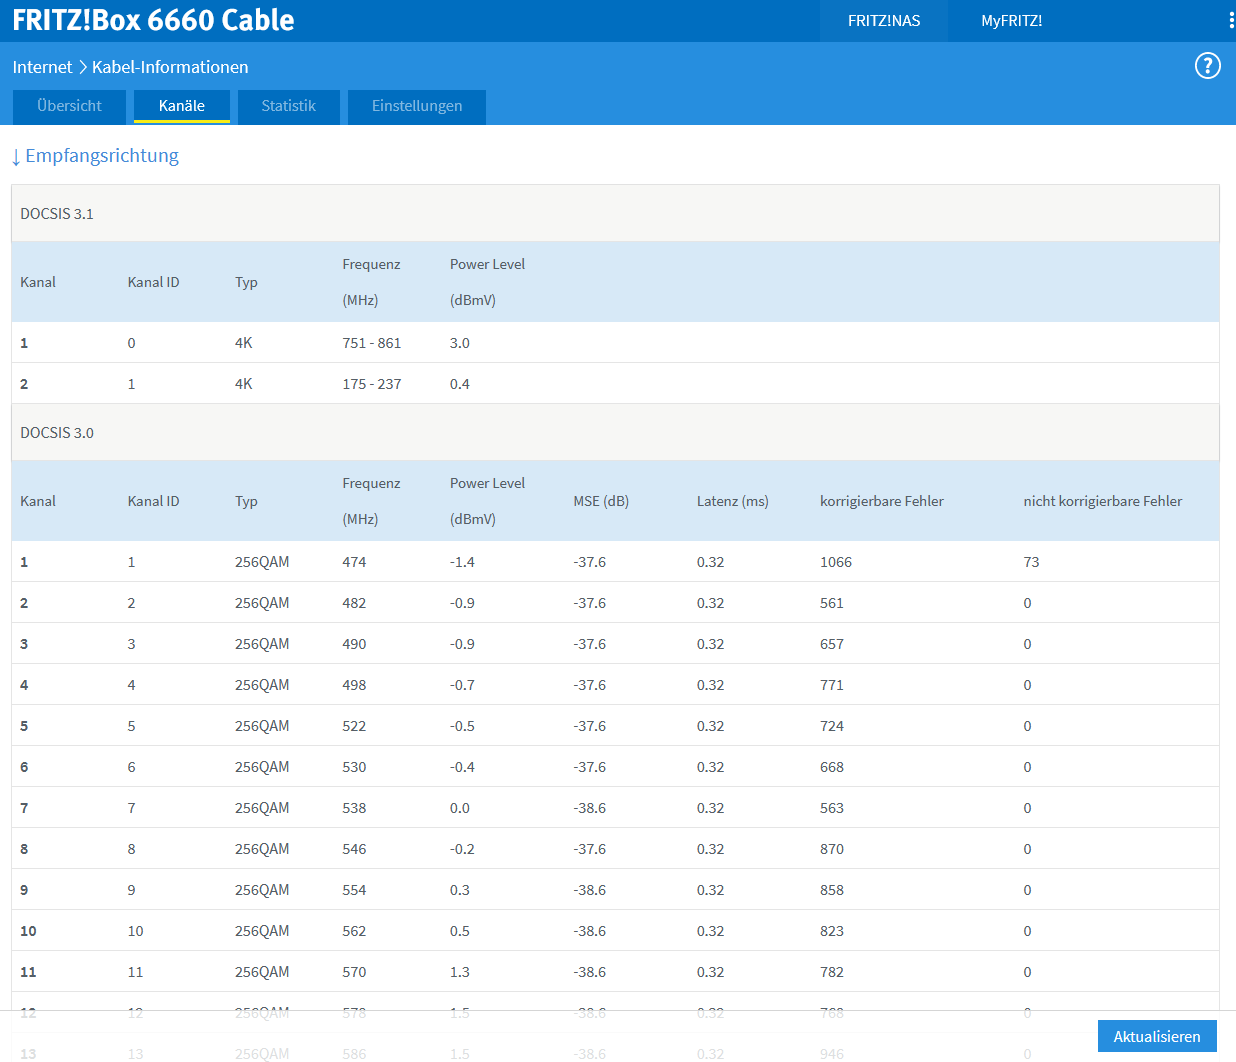Click the Latenz (ms) column header
Viewport: 1236px width, 1062px height.
pyautogui.click(x=733, y=501)
